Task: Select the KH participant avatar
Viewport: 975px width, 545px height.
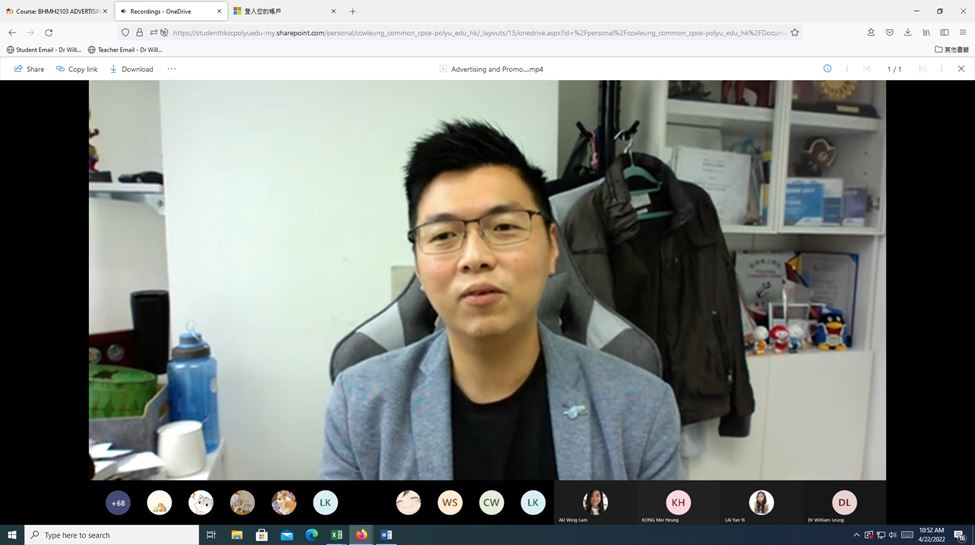Action: tap(678, 502)
